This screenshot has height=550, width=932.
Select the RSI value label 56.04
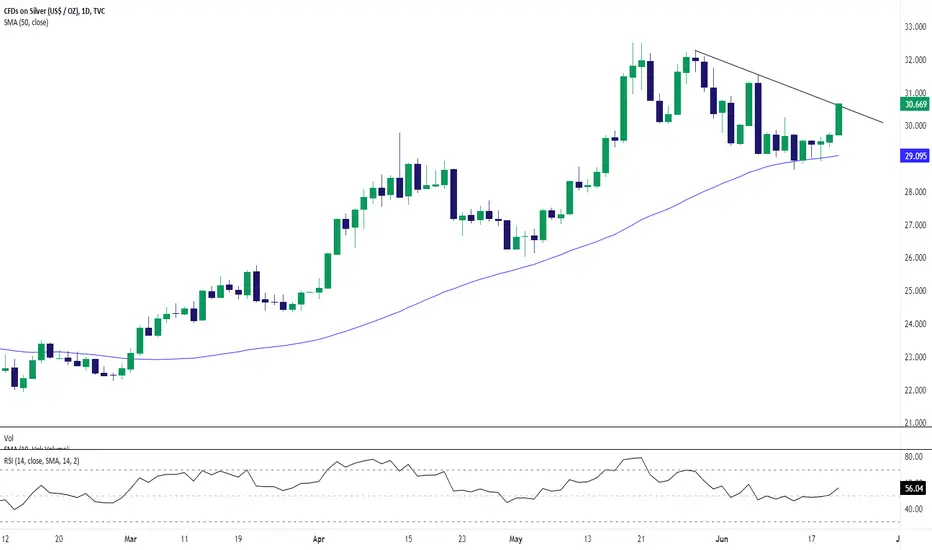coord(915,489)
